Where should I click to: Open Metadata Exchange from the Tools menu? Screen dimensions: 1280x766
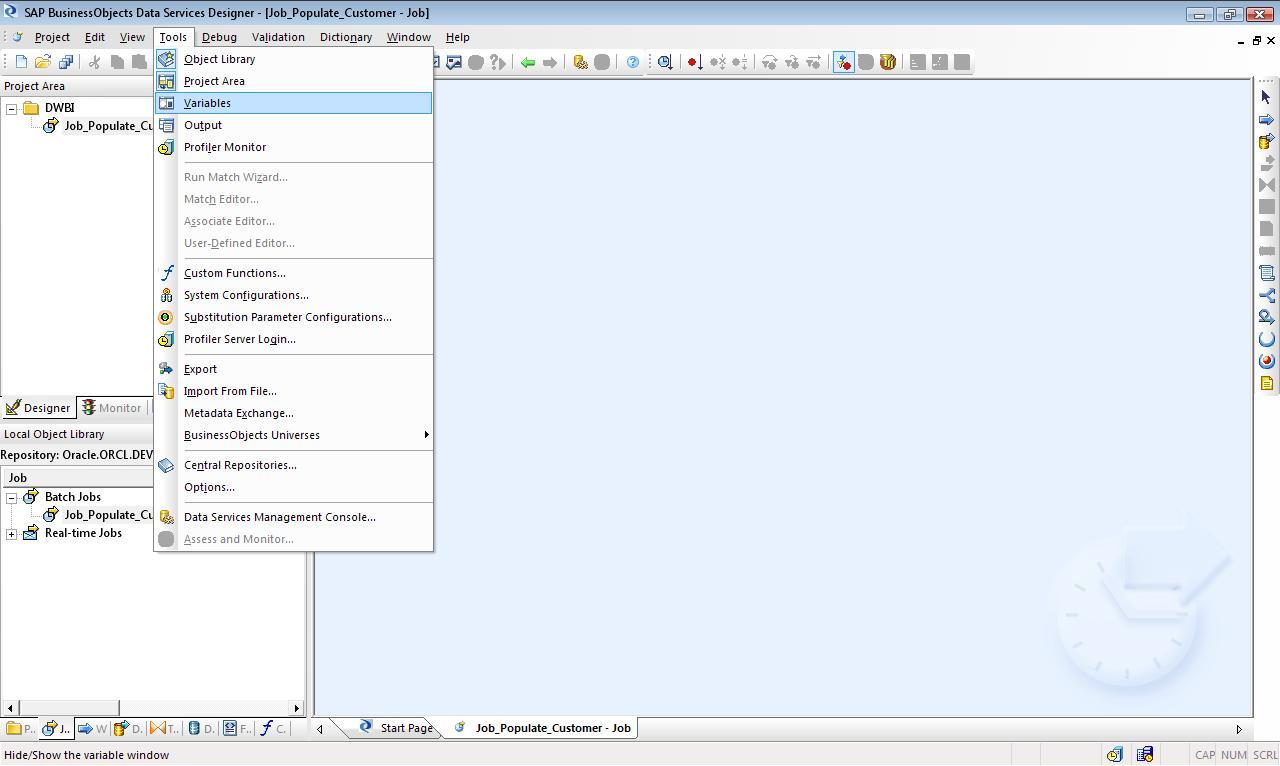[293, 413]
